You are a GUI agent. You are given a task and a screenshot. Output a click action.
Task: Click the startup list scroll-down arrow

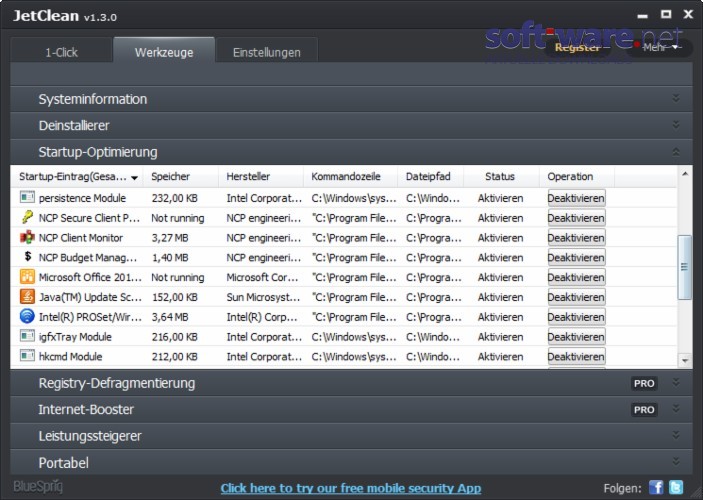click(685, 360)
